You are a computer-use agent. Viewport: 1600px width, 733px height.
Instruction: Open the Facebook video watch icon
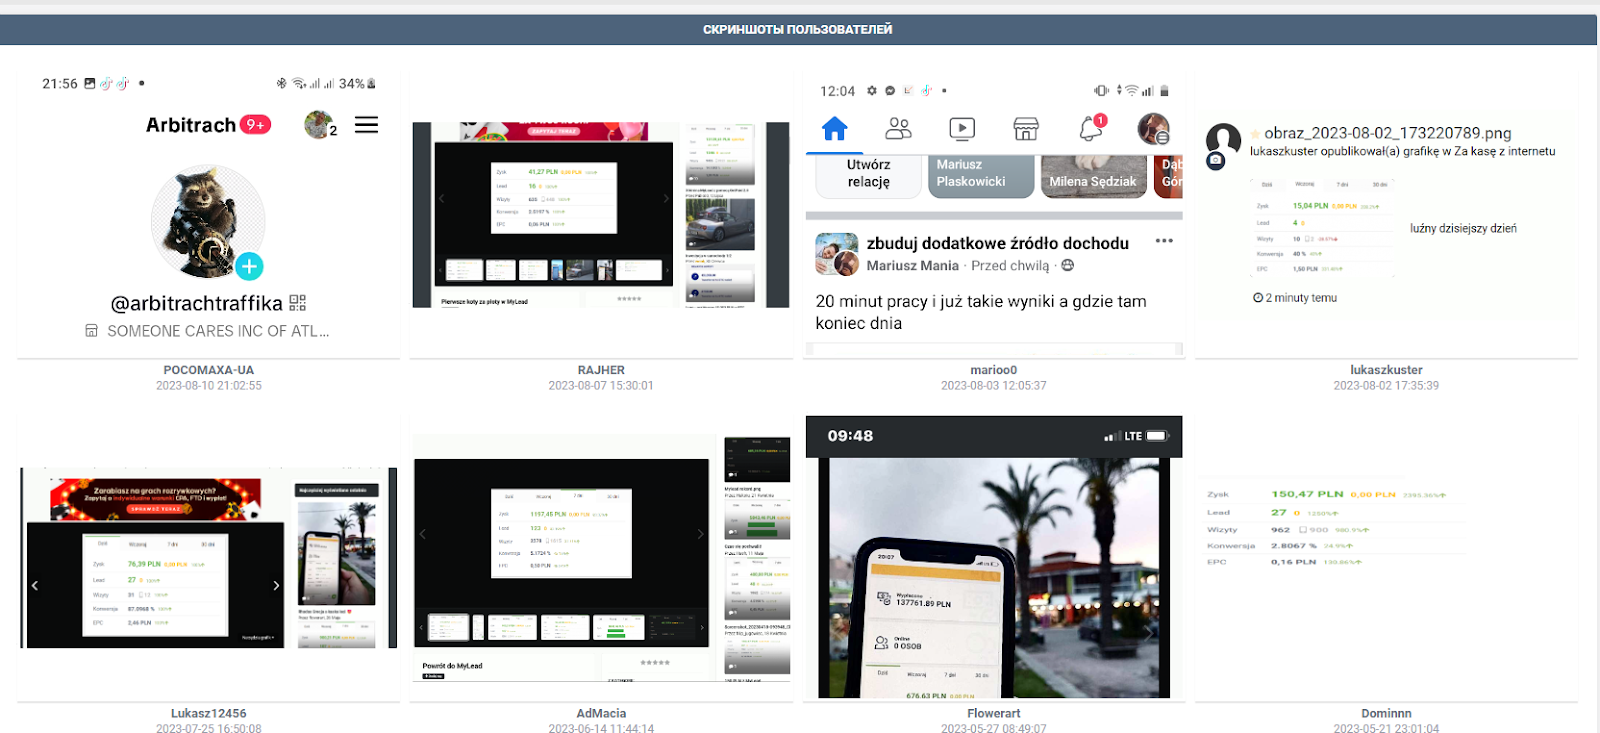tap(962, 129)
